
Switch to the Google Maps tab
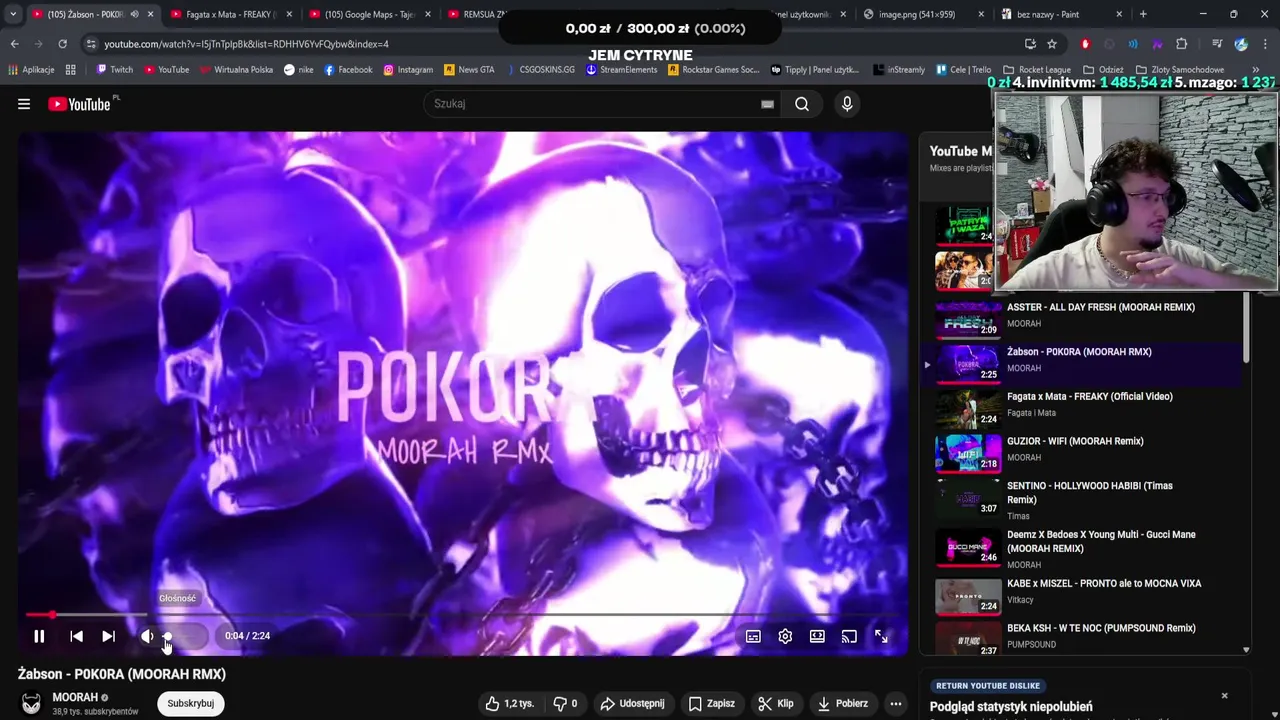tap(368, 14)
